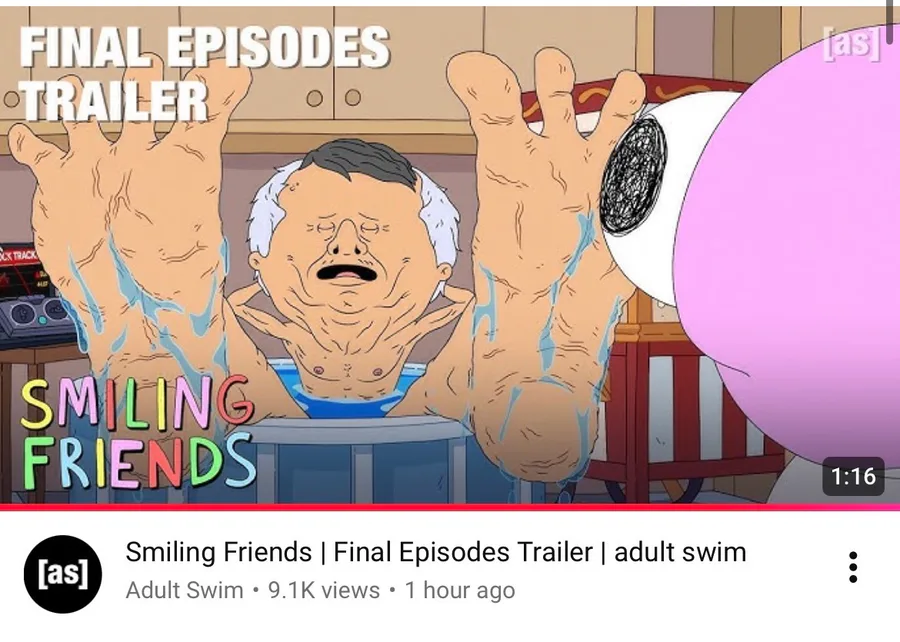The height and width of the screenshot is (642, 900).
Task: Open the three-dot video options menu
Action: coord(853,567)
